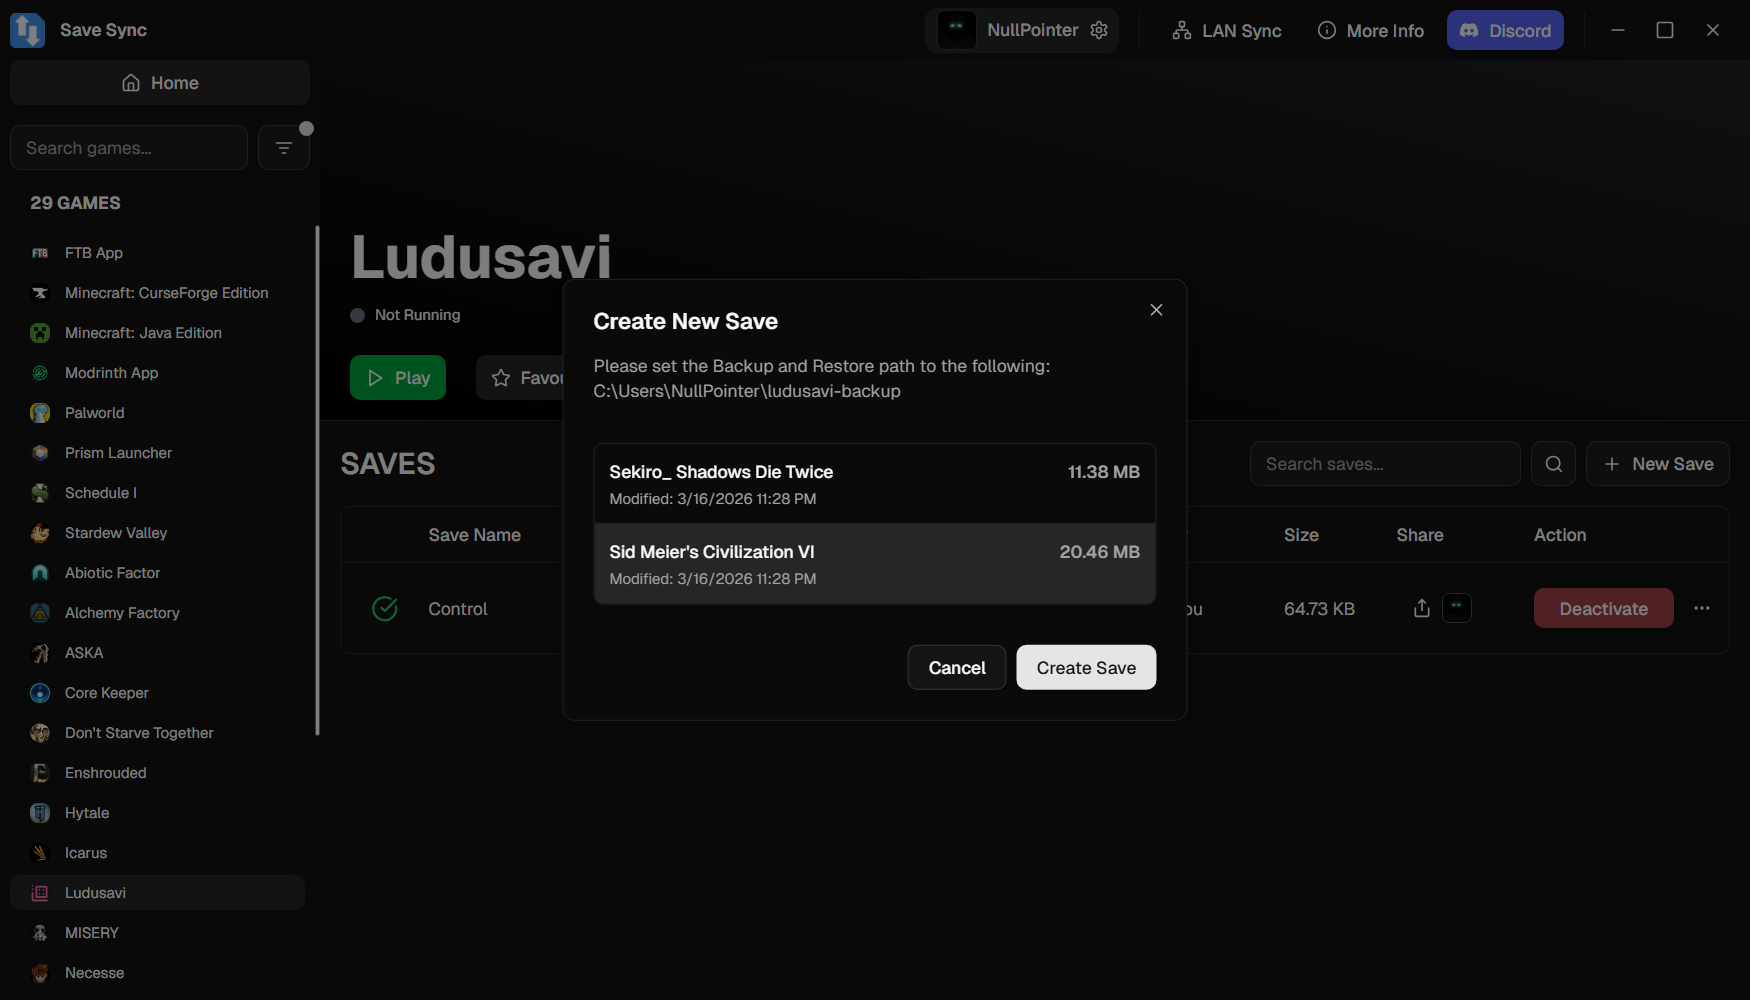
Task: Play Ludusavi
Action: (x=398, y=378)
